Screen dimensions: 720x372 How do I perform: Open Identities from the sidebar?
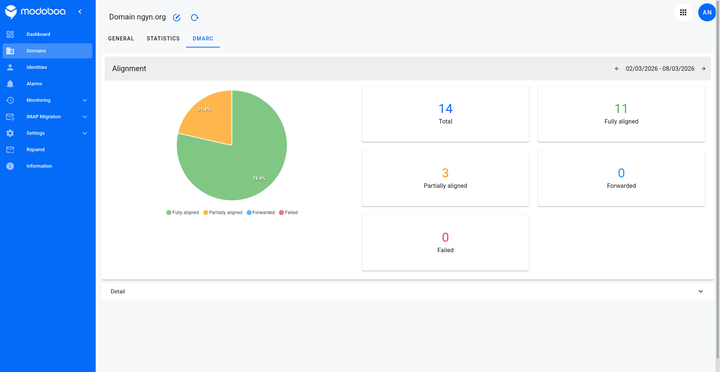47,68
